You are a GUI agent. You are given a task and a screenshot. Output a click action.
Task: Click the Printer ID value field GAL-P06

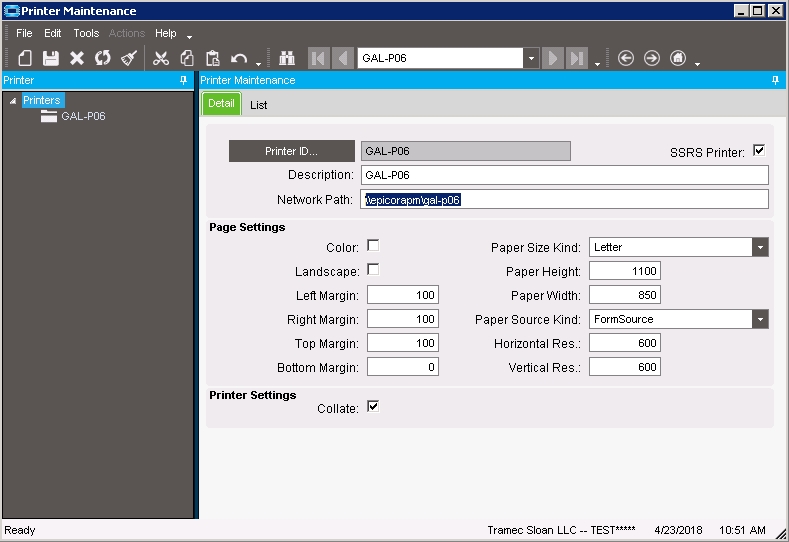465,151
